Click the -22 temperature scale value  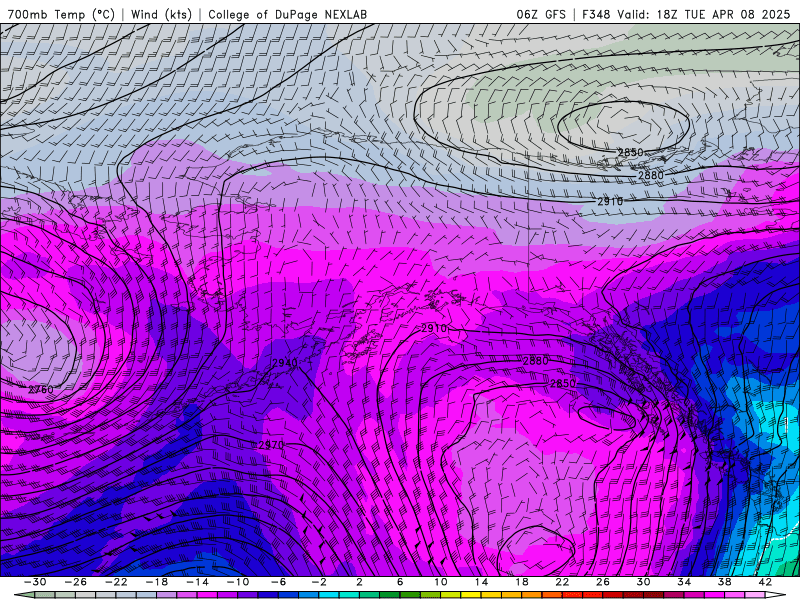point(116,582)
